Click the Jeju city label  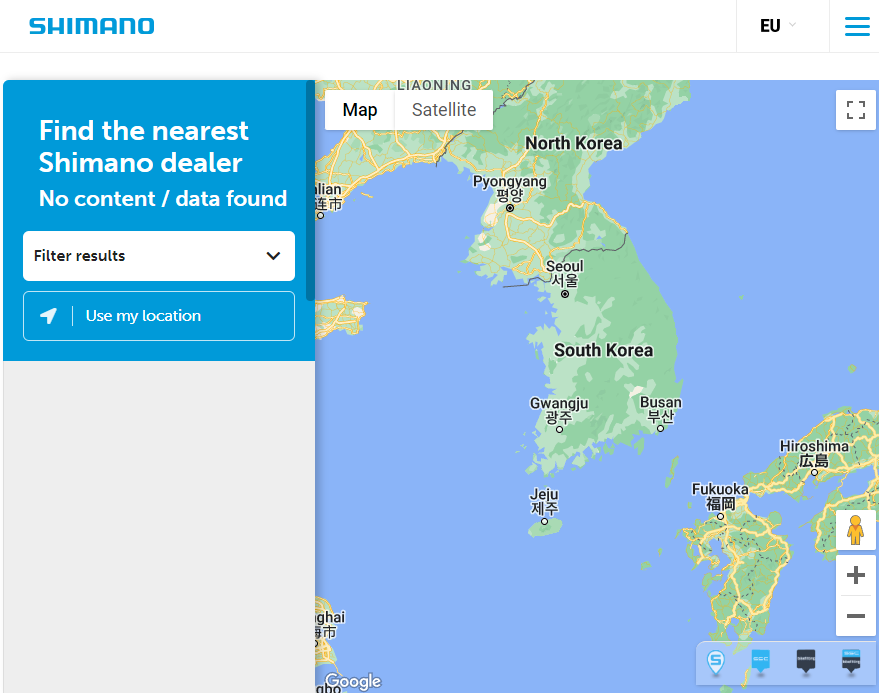pyautogui.click(x=544, y=502)
